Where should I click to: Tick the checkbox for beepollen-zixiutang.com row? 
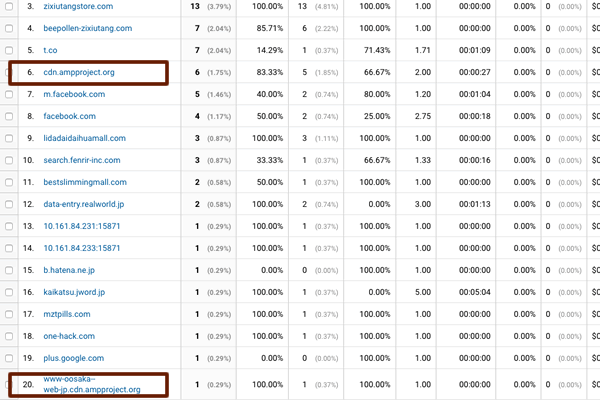coord(9,28)
